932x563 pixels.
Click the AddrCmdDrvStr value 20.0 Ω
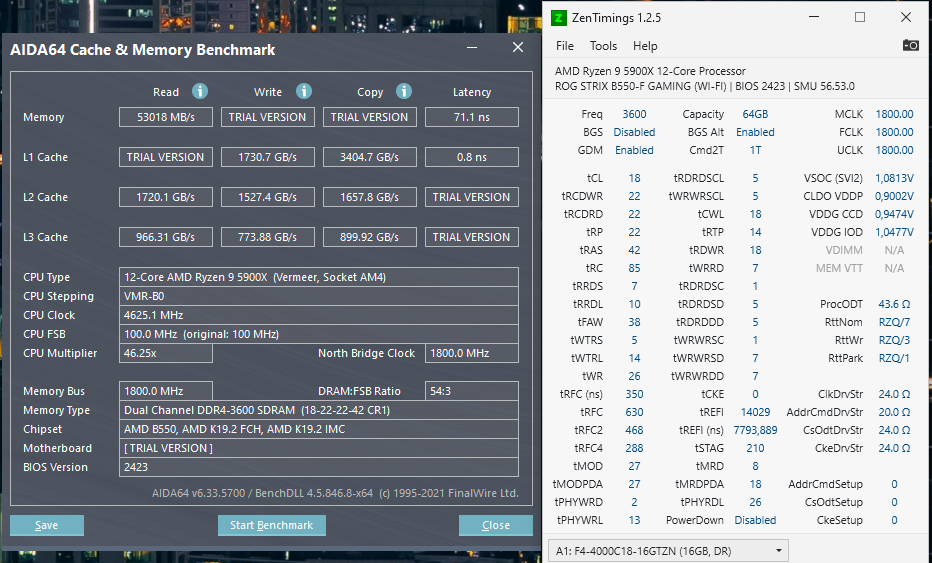pyautogui.click(x=894, y=412)
